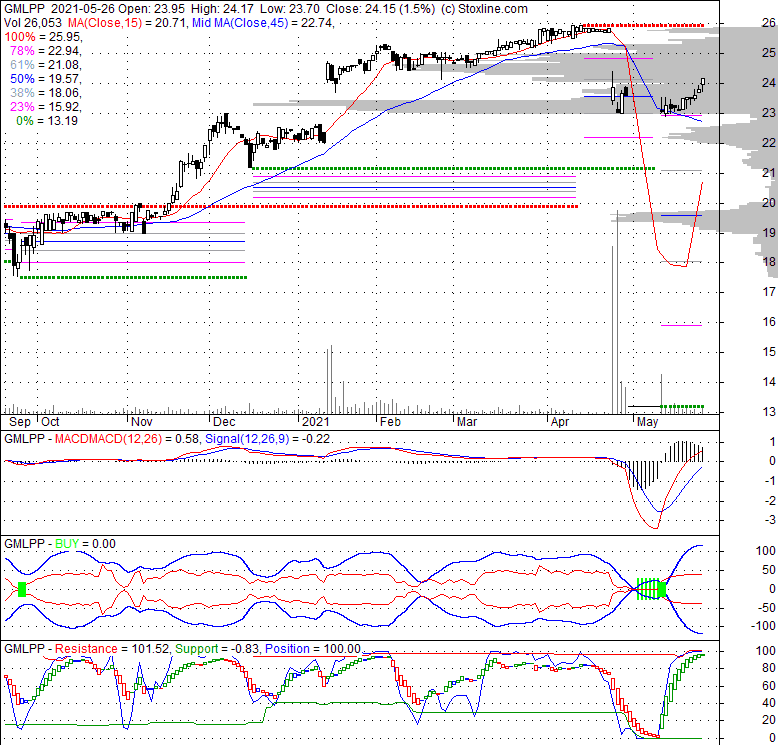The width and height of the screenshot is (780, 745).
Task: Click the 'Nov' month label on the time axis
Action: click(x=142, y=422)
